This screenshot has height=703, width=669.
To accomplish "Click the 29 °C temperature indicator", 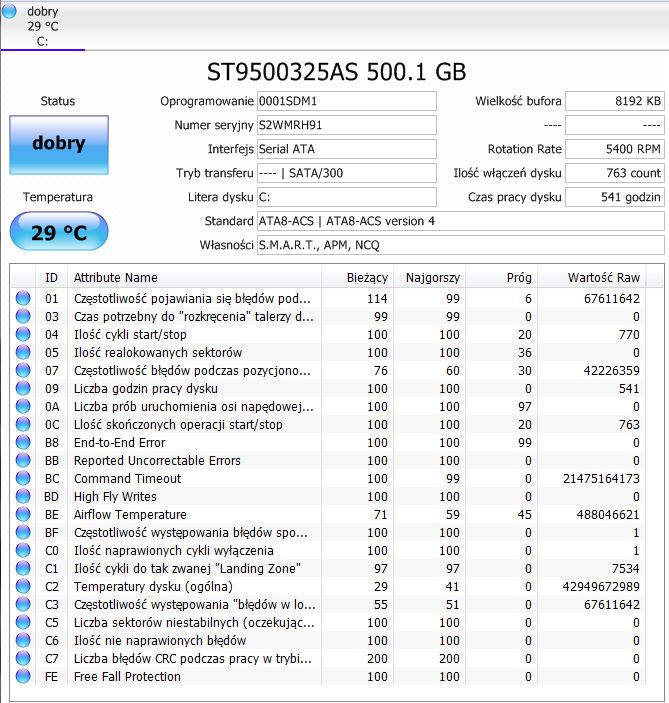I will point(59,232).
